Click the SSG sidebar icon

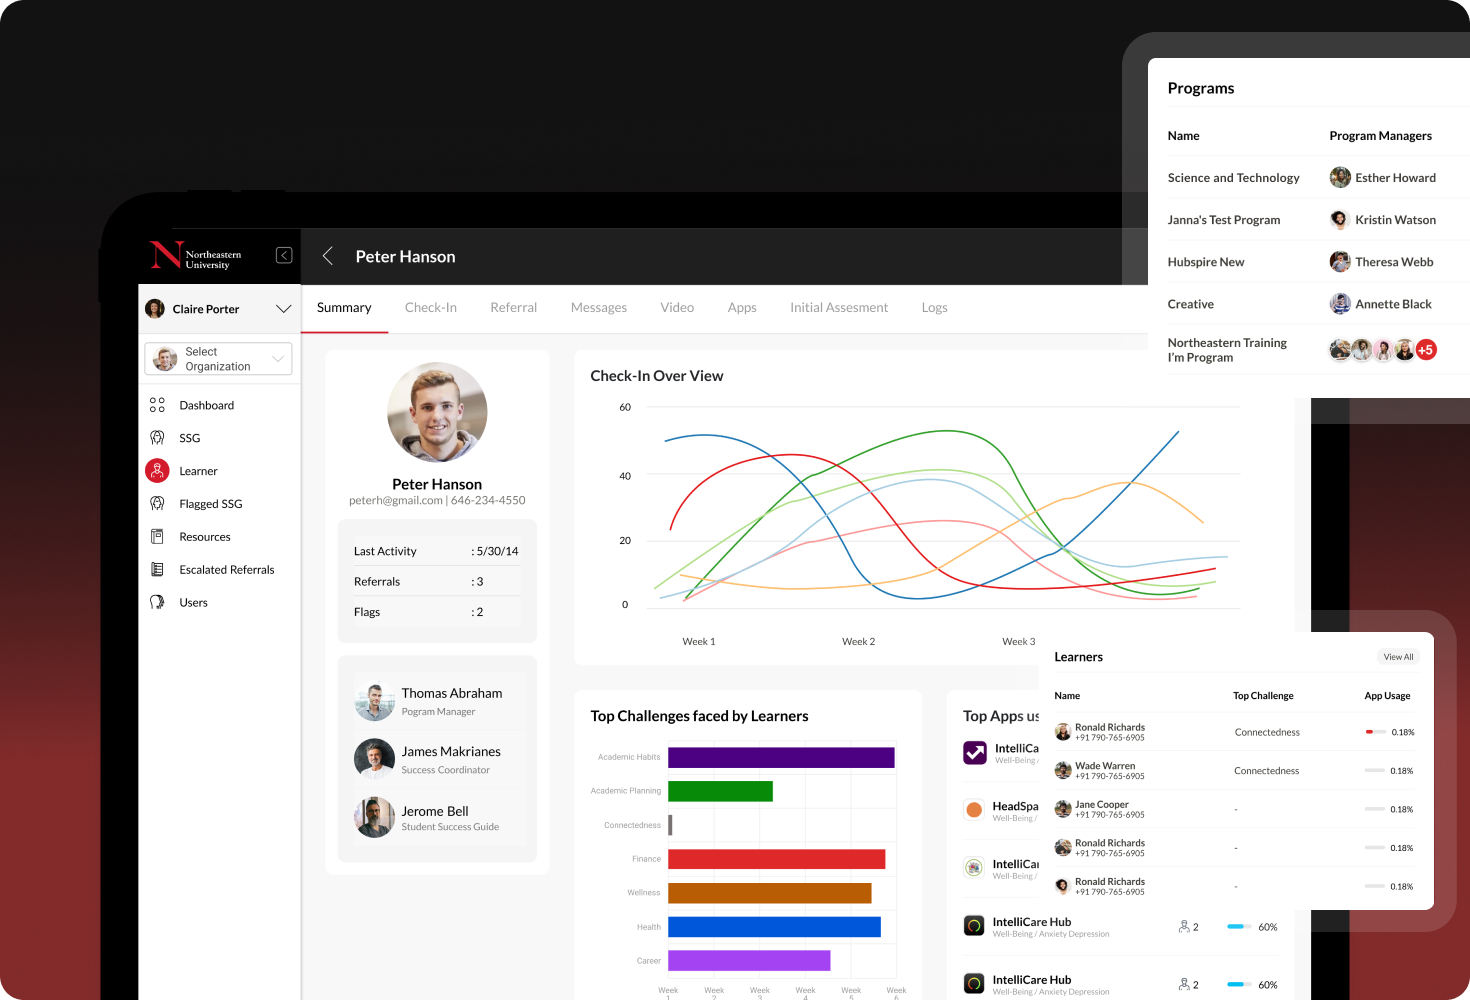(x=157, y=438)
